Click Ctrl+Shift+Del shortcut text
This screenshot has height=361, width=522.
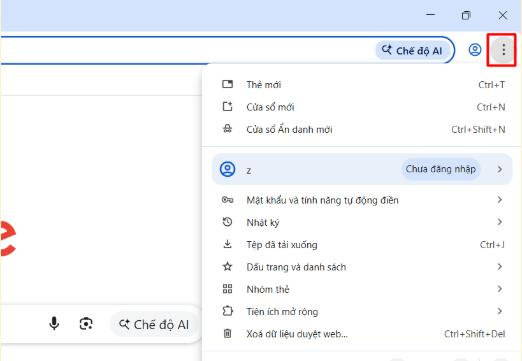pyautogui.click(x=475, y=334)
